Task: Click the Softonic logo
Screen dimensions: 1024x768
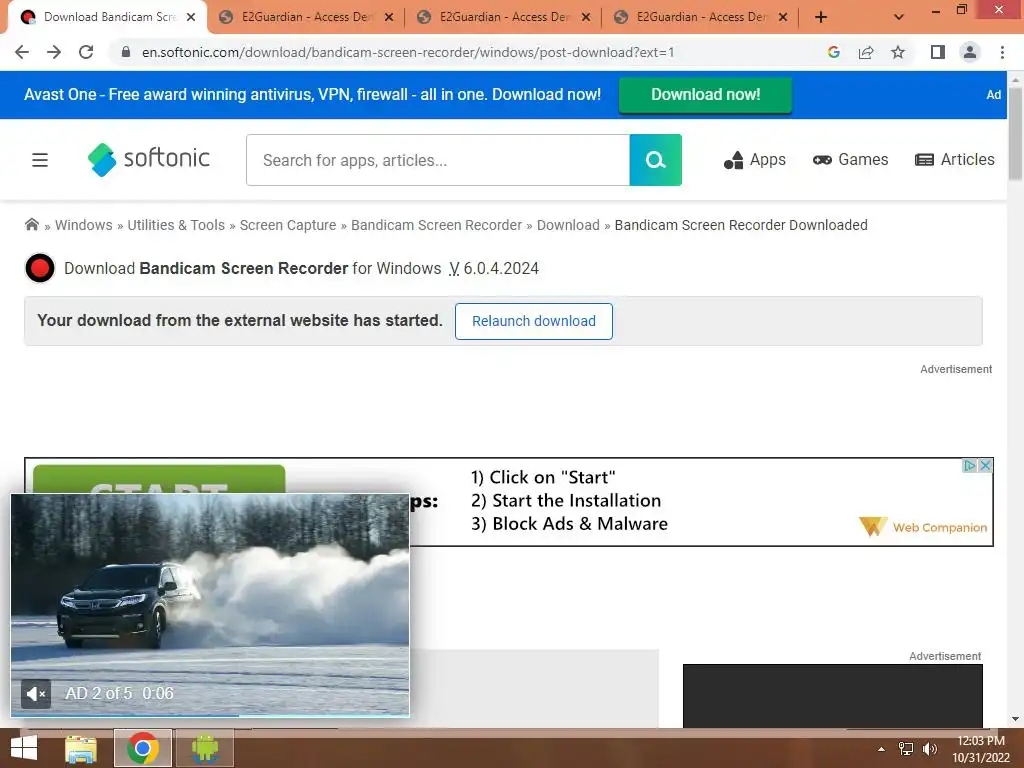Action: pyautogui.click(x=149, y=159)
